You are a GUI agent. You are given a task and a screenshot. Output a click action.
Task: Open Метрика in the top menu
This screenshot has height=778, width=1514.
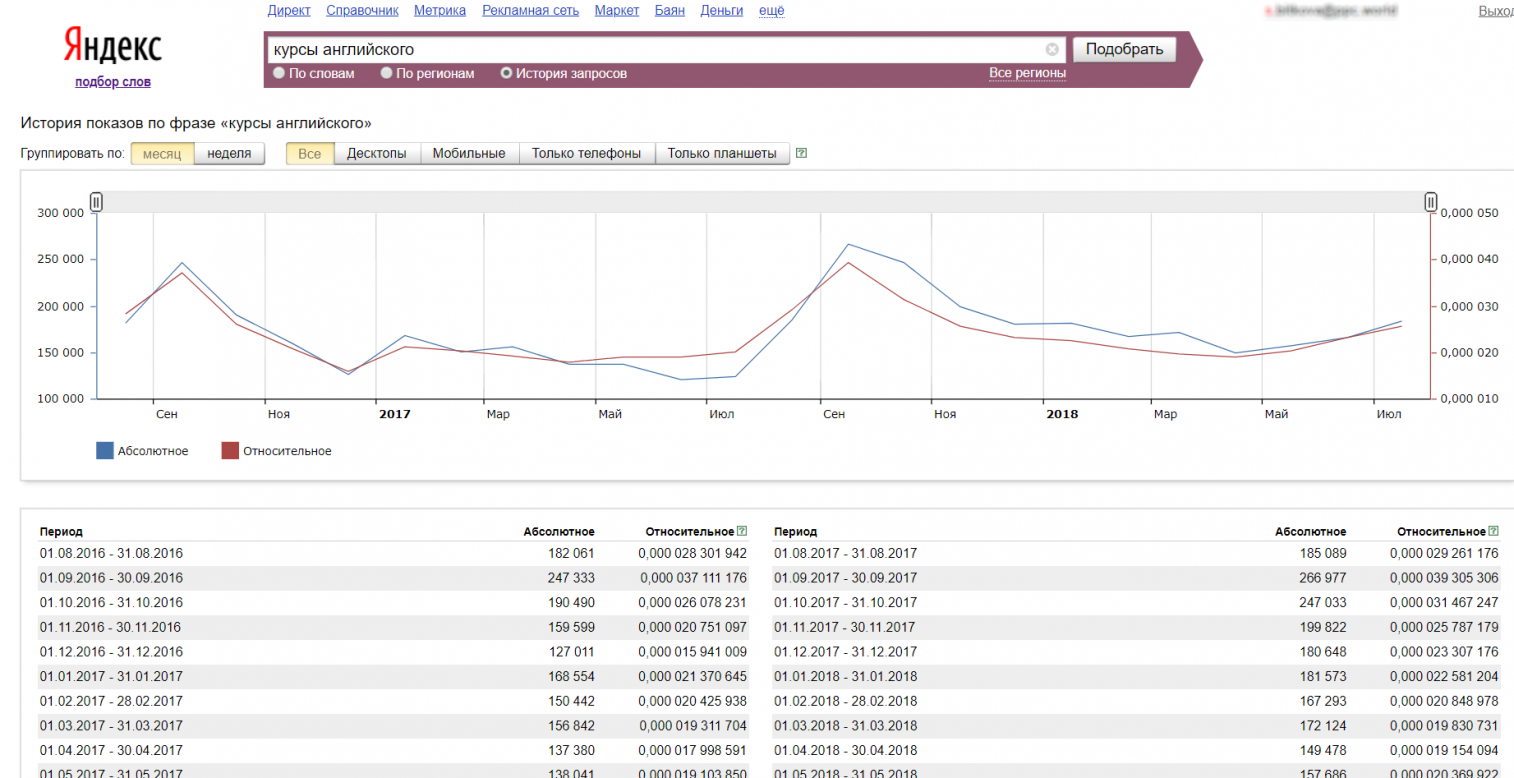click(x=440, y=11)
